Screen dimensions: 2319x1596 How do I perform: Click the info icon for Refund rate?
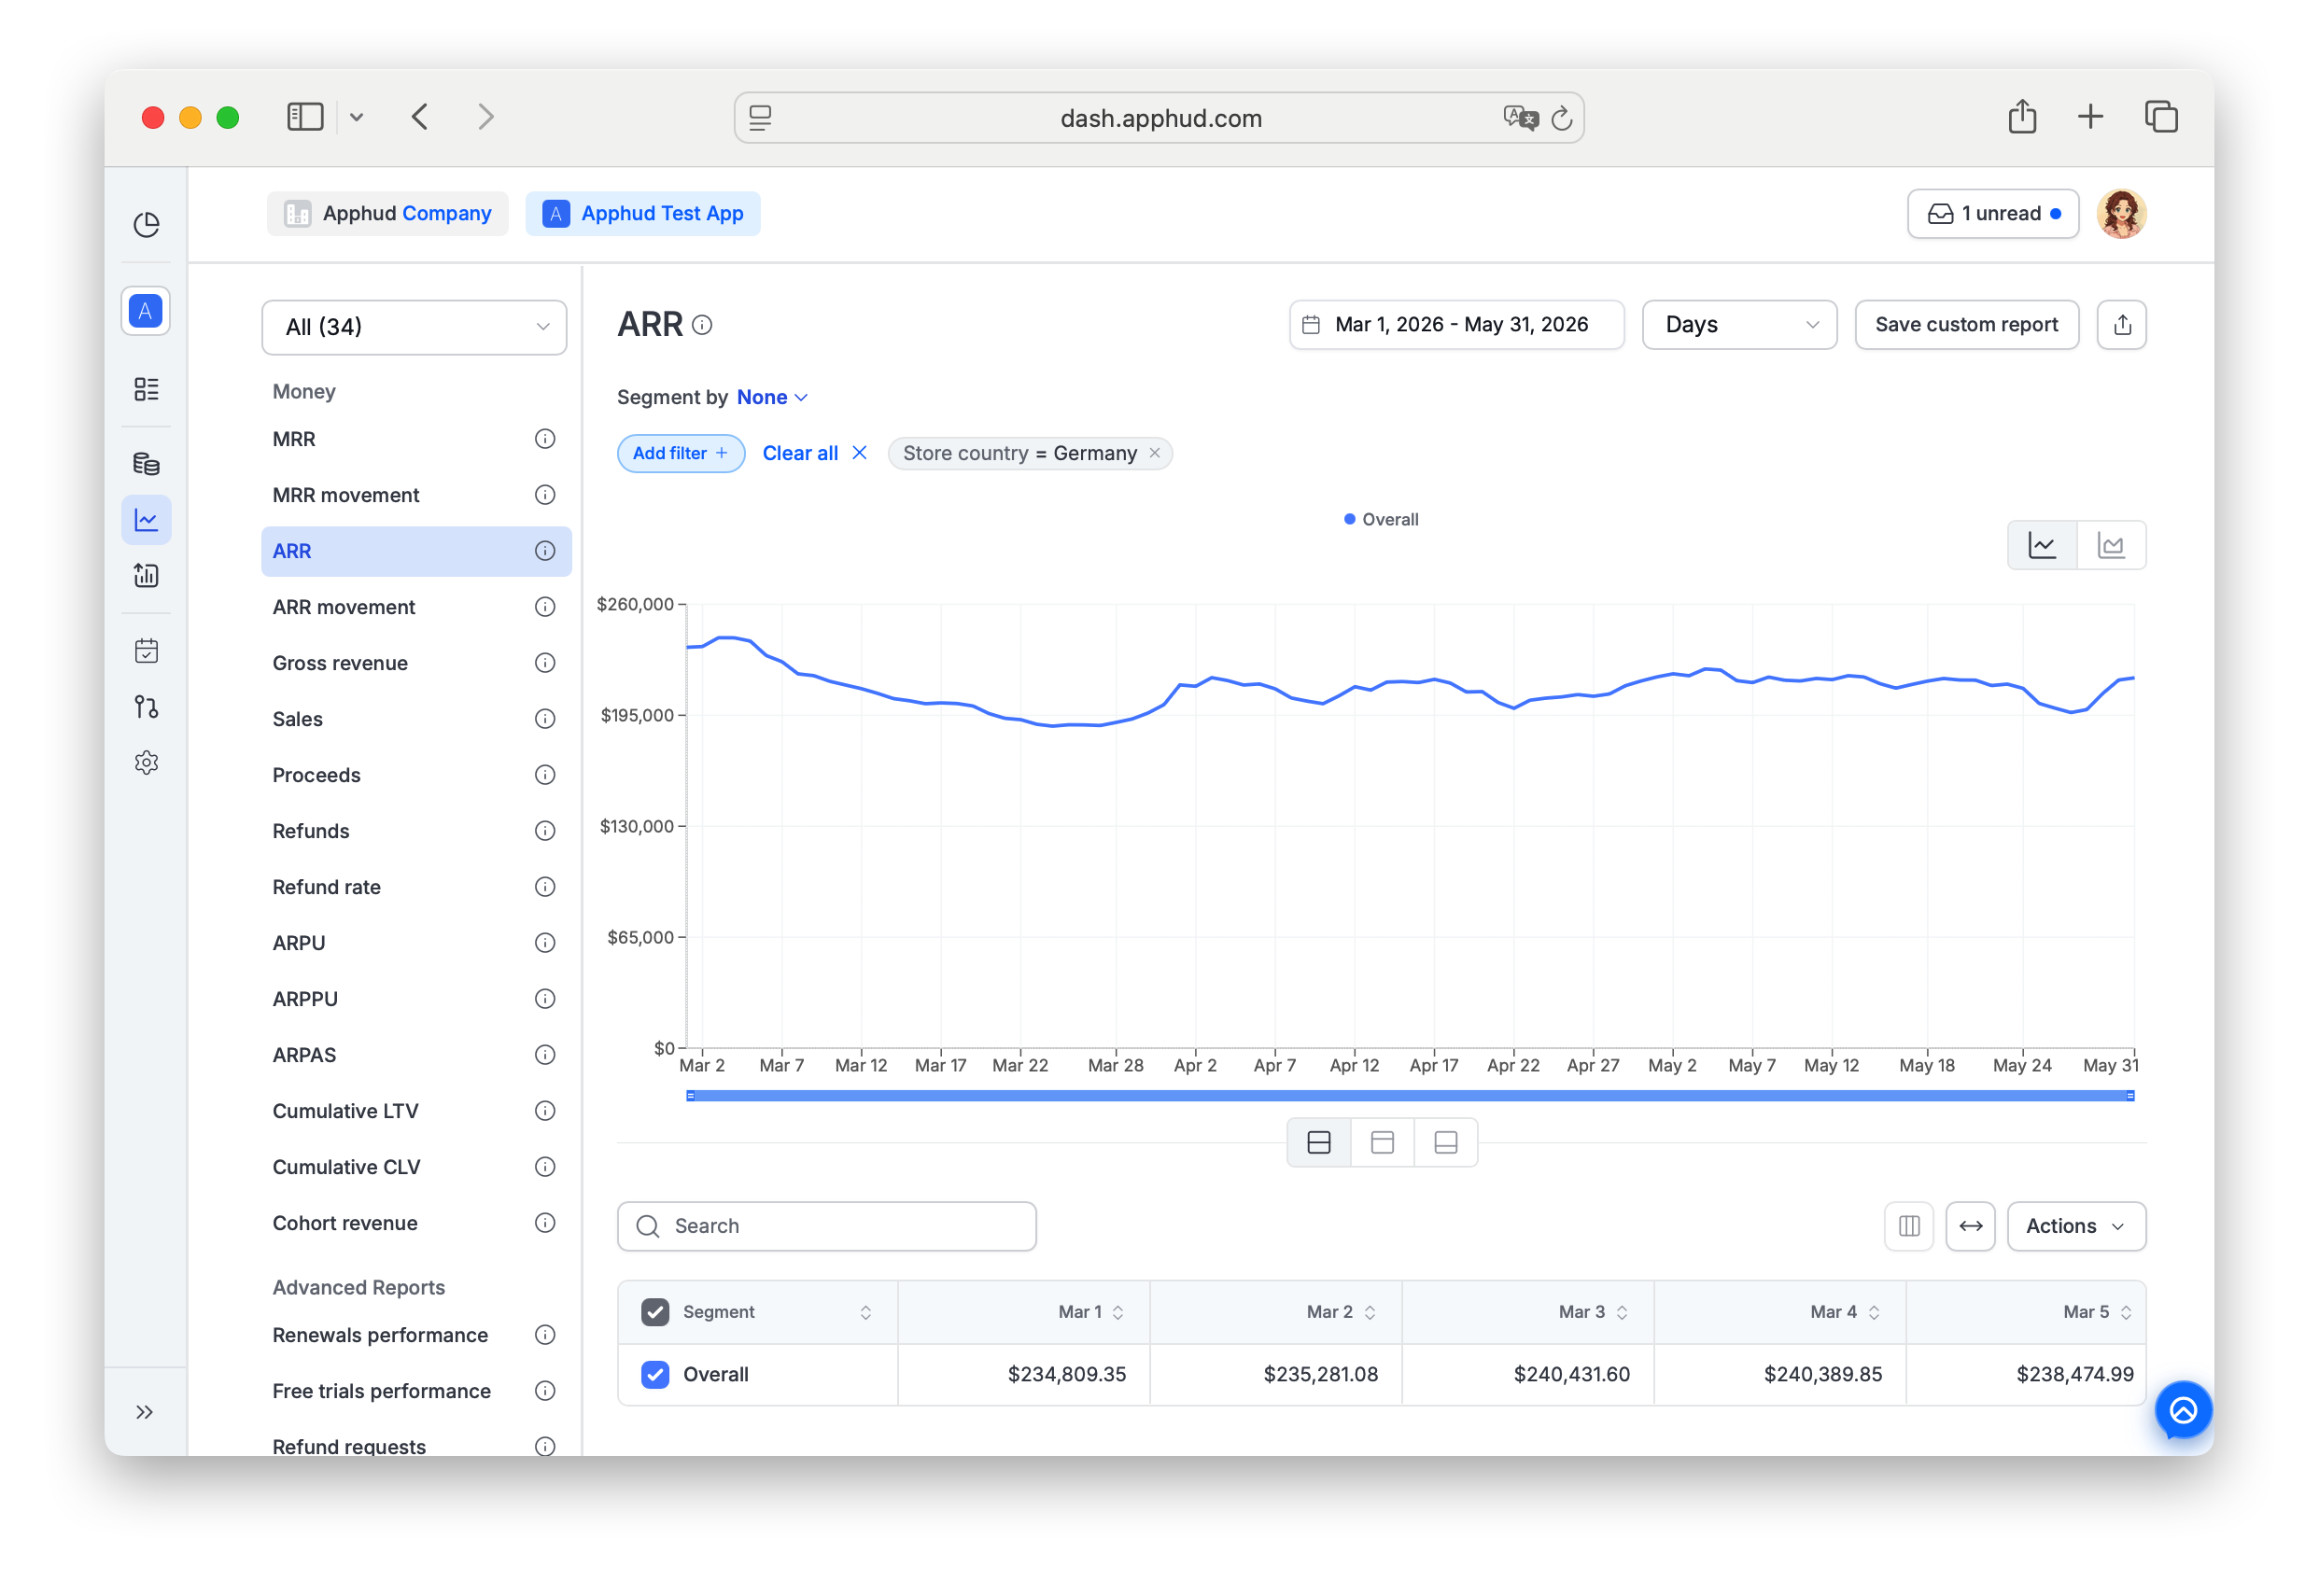(545, 887)
